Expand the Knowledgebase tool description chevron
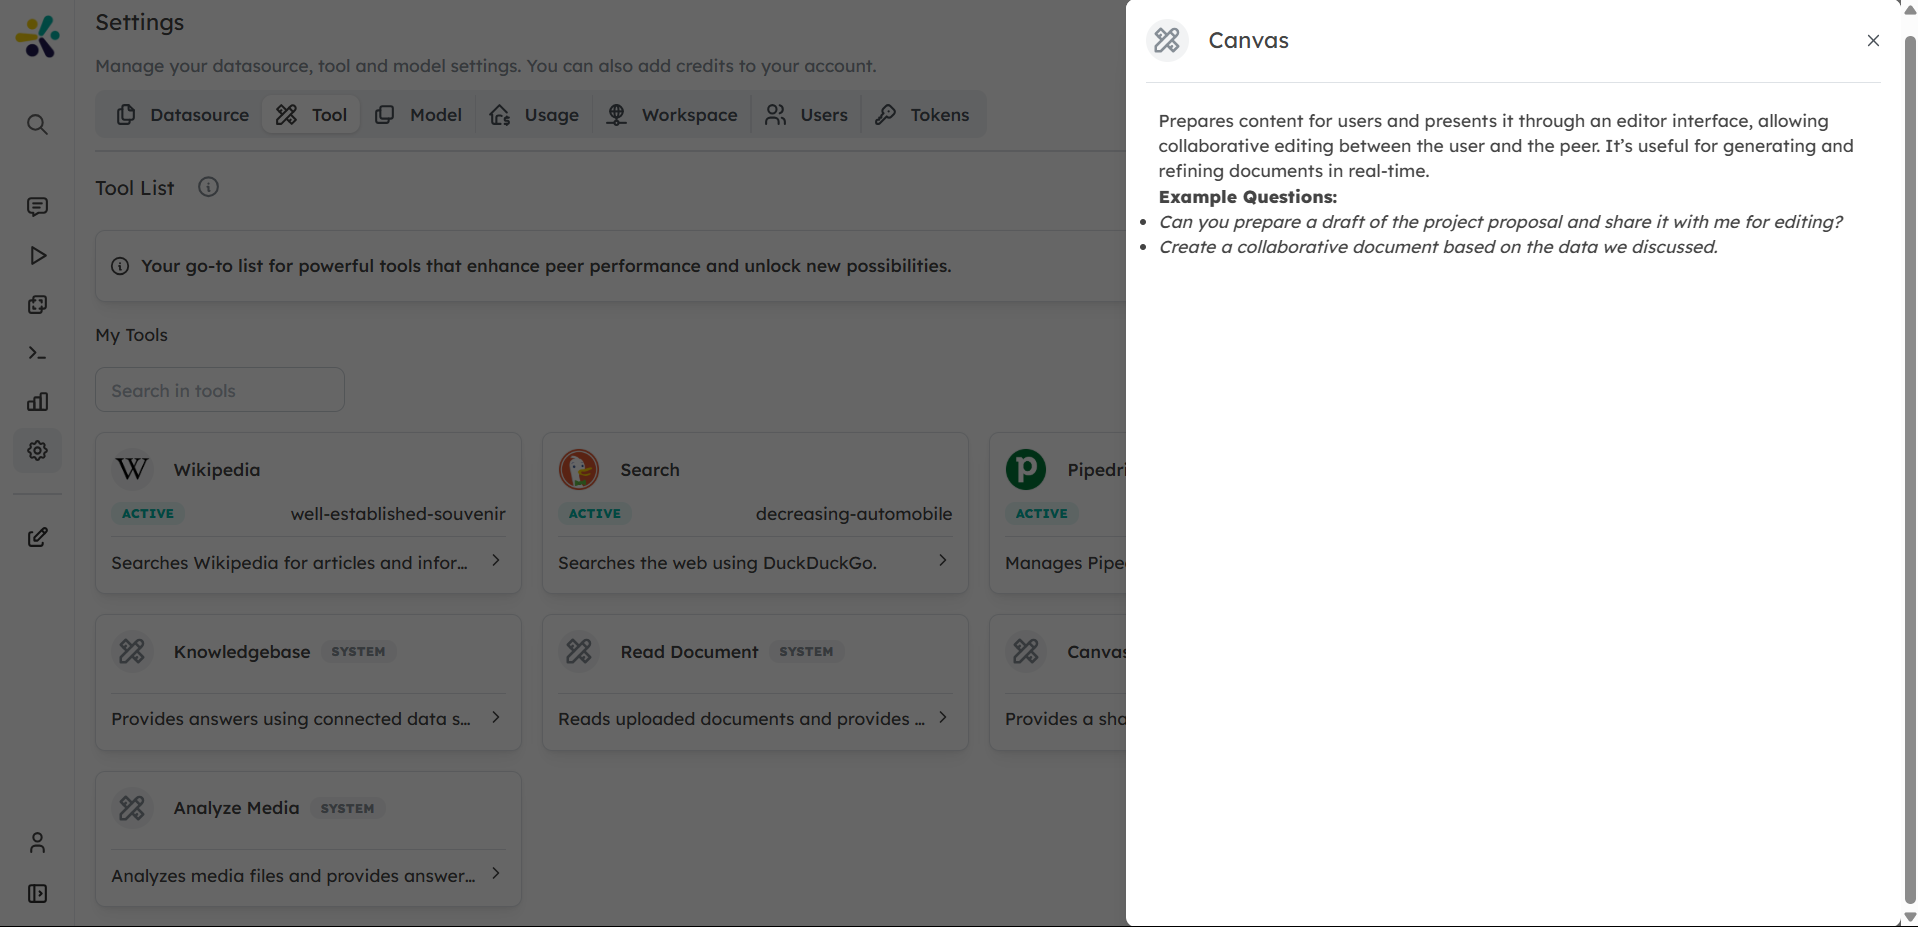1918x927 pixels. (x=496, y=718)
